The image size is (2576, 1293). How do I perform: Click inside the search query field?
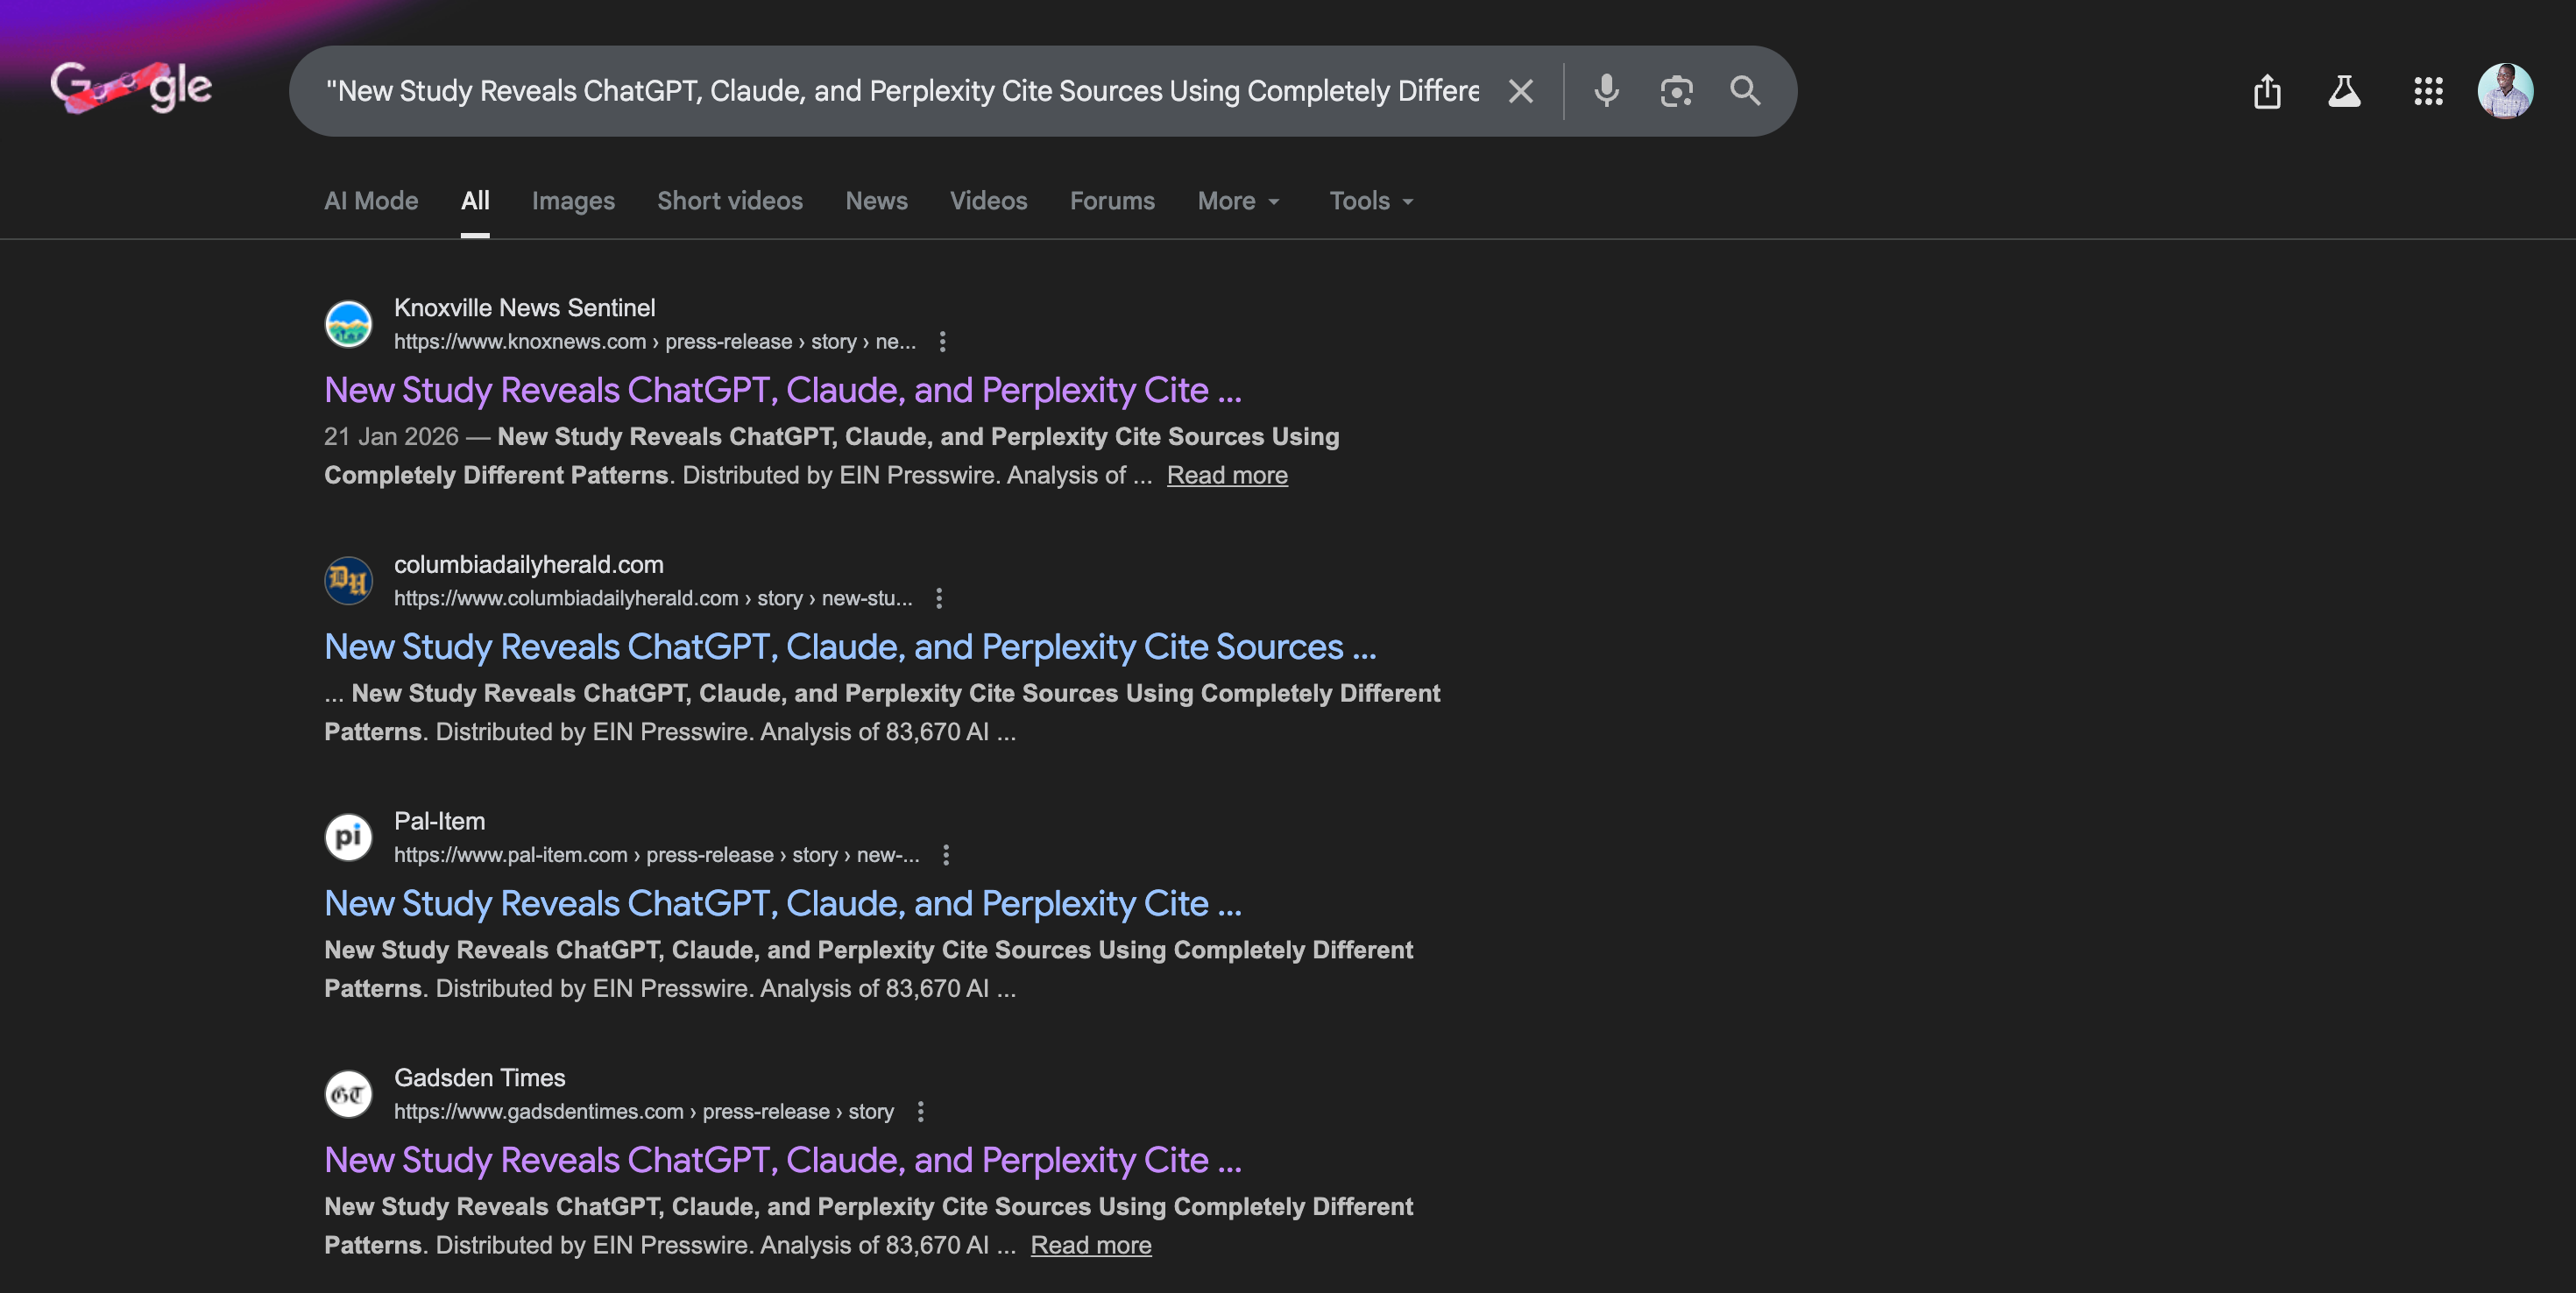click(x=900, y=91)
